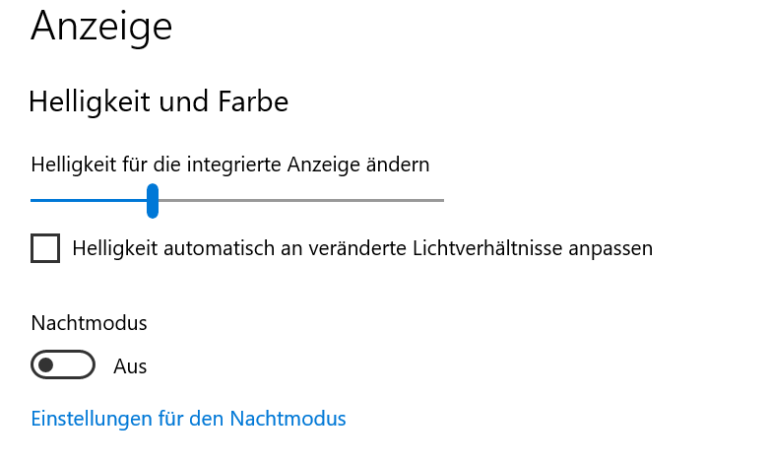Click the "Helligkeit und Farbe" section heading
This screenshot has height=463, width=768.
(x=159, y=101)
